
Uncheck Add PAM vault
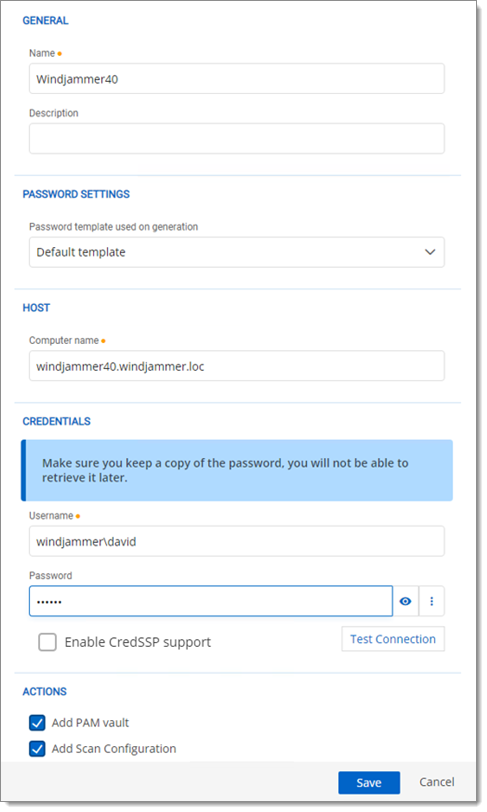click(x=37, y=722)
